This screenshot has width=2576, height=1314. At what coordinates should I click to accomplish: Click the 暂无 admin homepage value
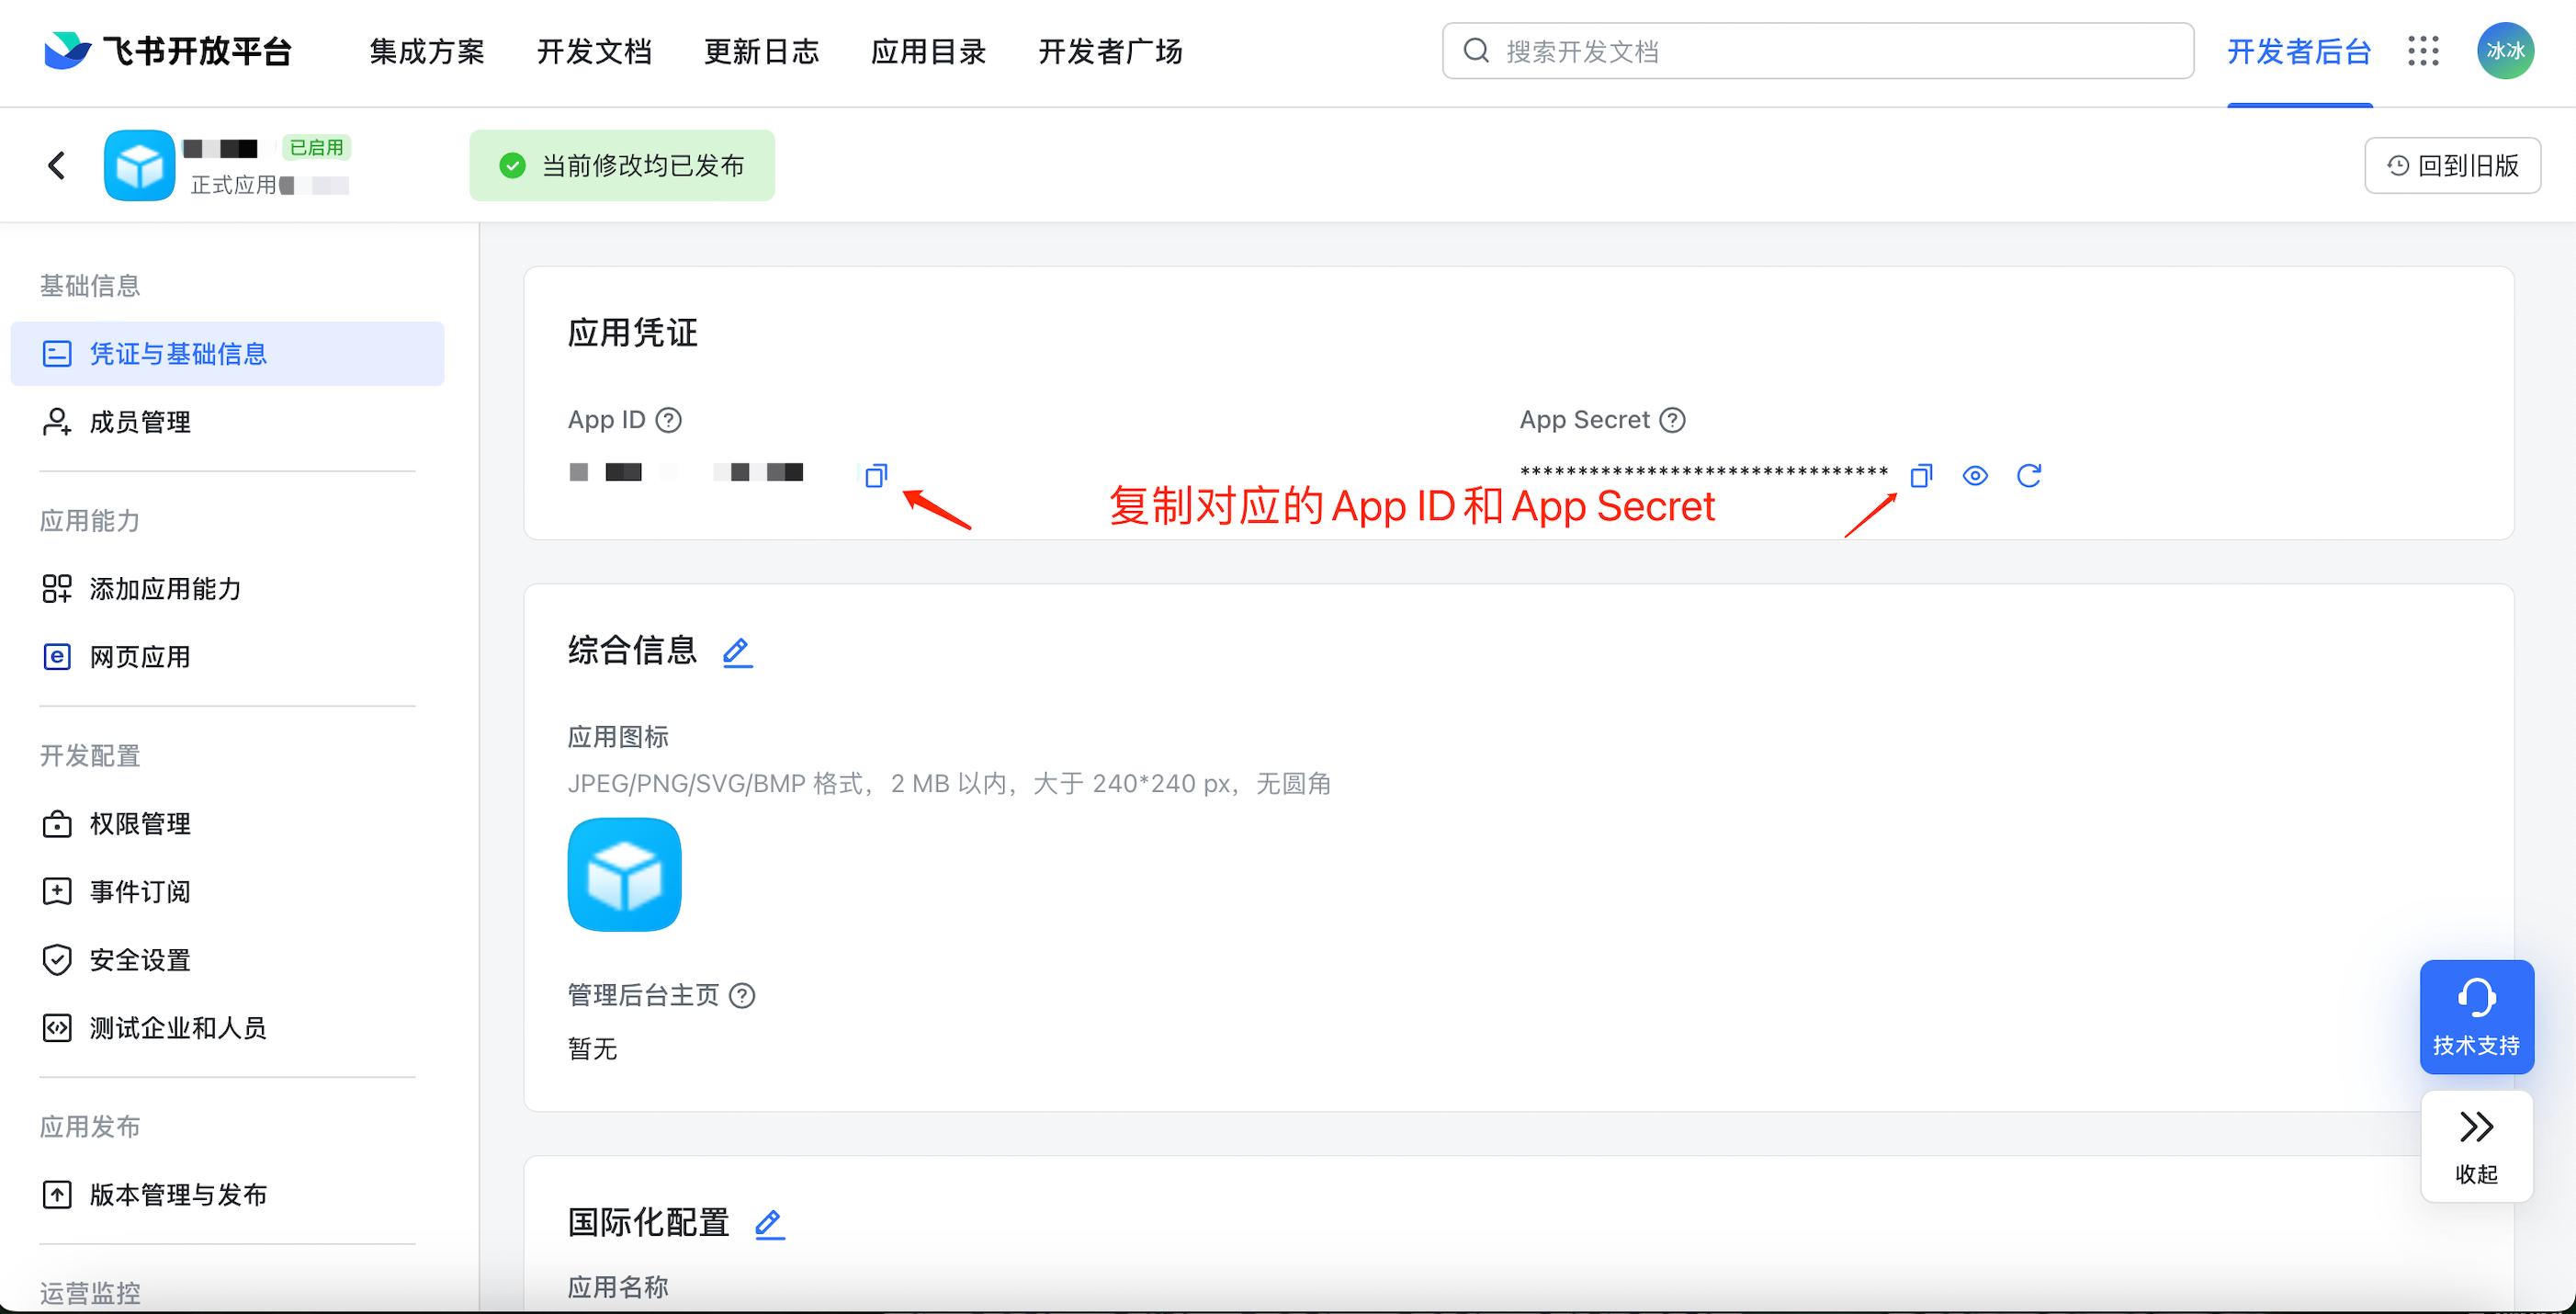coord(592,1049)
